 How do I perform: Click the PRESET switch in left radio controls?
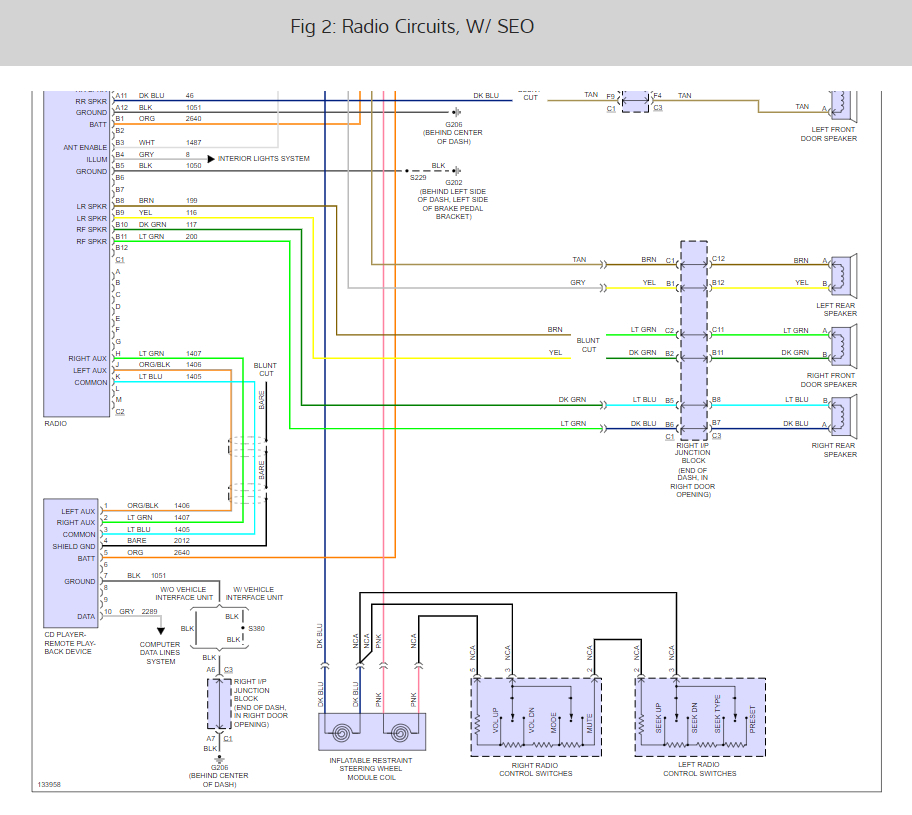(753, 718)
